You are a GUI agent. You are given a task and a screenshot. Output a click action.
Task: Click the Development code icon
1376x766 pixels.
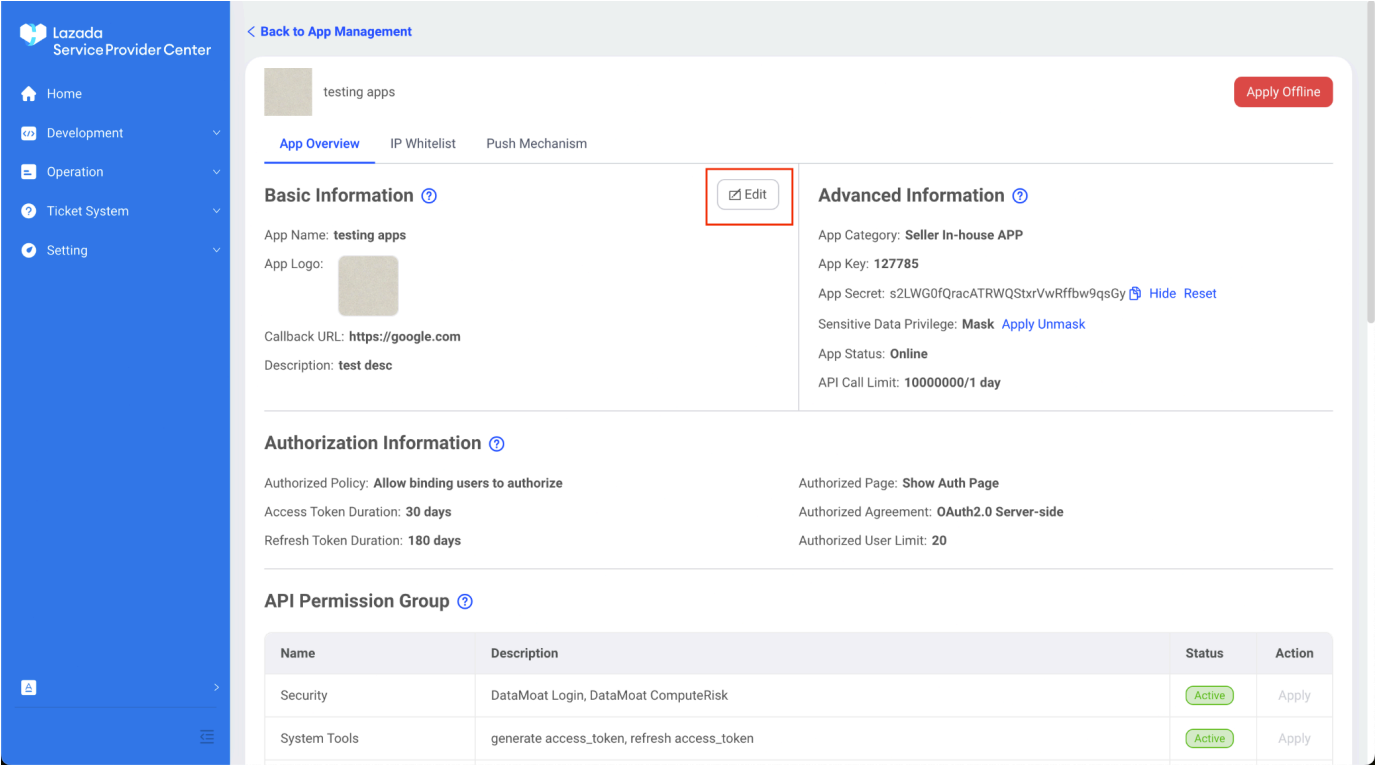coord(29,133)
